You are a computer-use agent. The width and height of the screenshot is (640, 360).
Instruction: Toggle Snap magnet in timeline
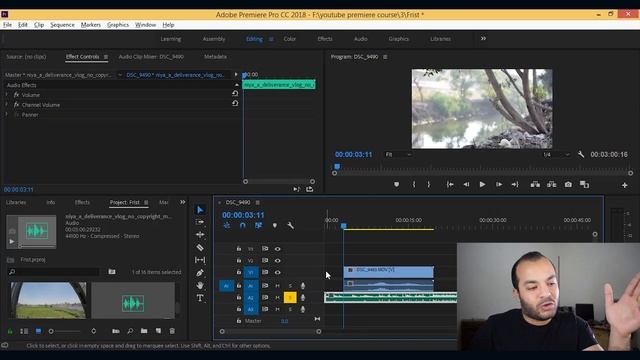(x=243, y=225)
